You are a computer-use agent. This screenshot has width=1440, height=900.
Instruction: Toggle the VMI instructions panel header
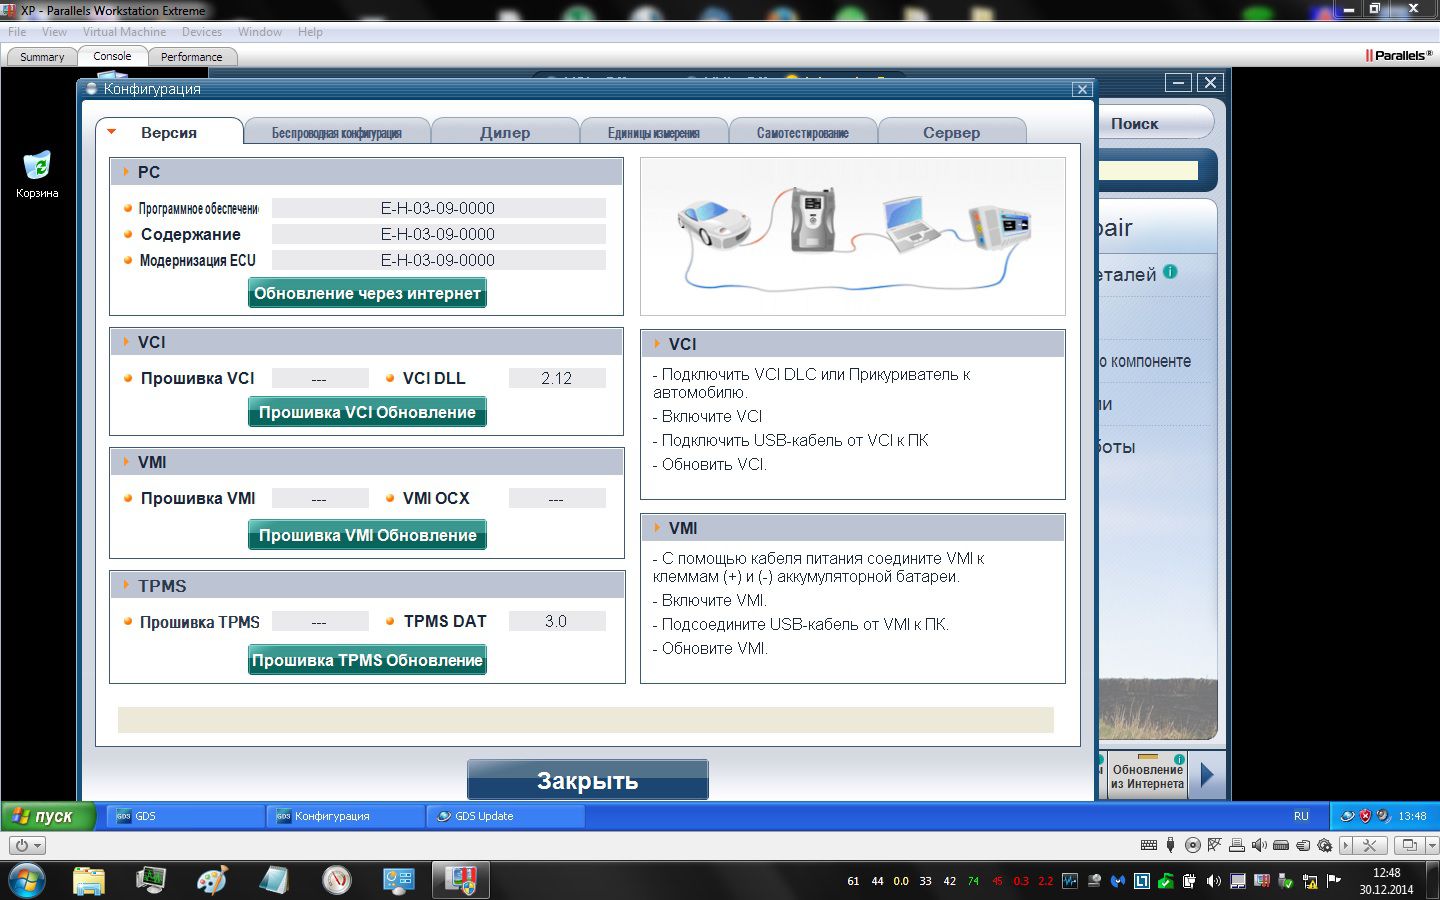pyautogui.click(x=852, y=528)
